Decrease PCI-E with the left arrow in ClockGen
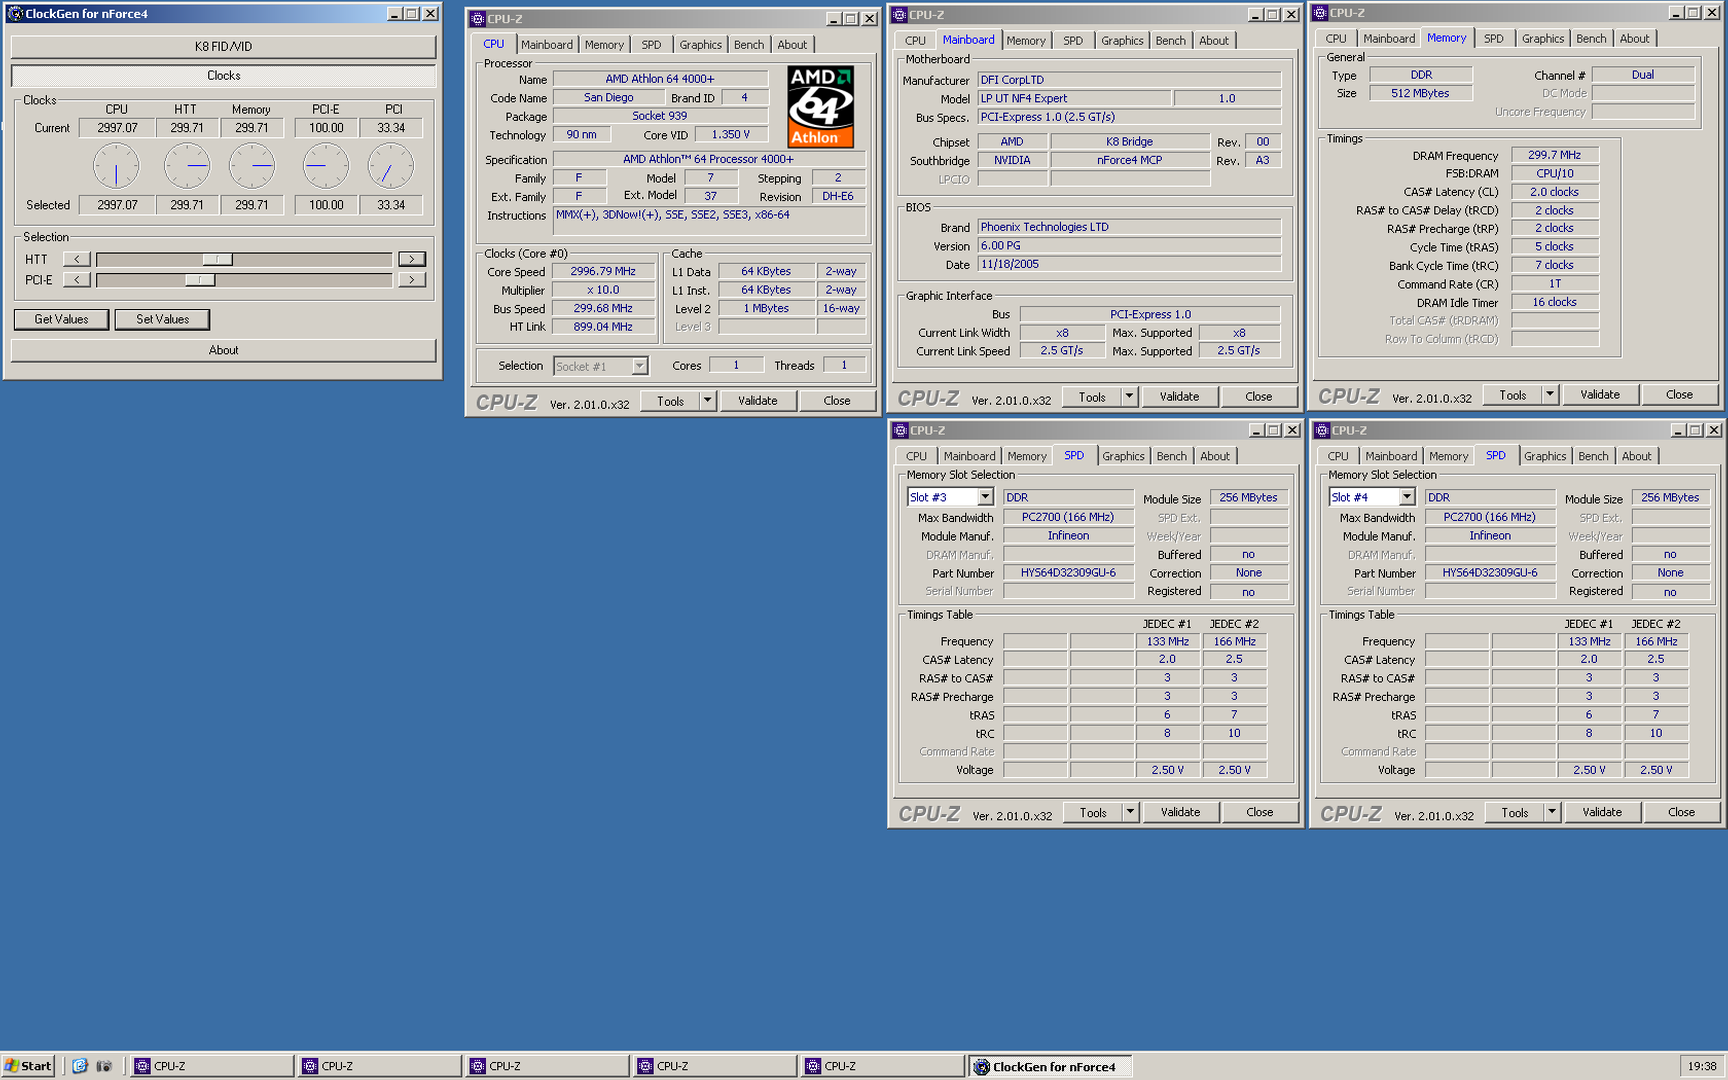The width and height of the screenshot is (1728, 1080). pyautogui.click(x=76, y=280)
